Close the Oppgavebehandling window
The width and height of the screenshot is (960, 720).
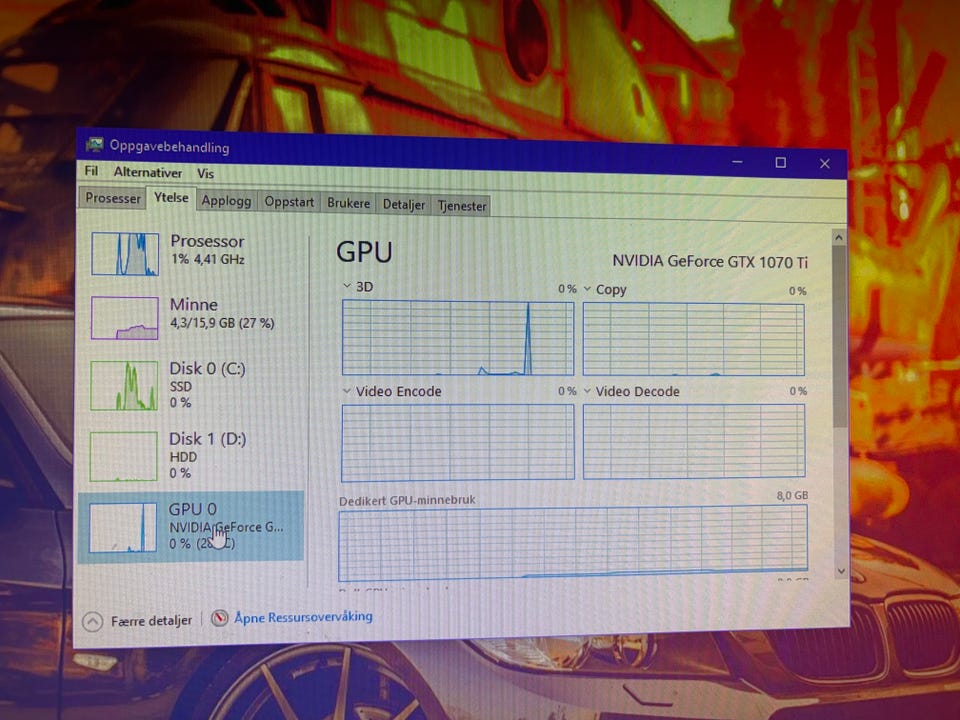pyautogui.click(x=825, y=163)
